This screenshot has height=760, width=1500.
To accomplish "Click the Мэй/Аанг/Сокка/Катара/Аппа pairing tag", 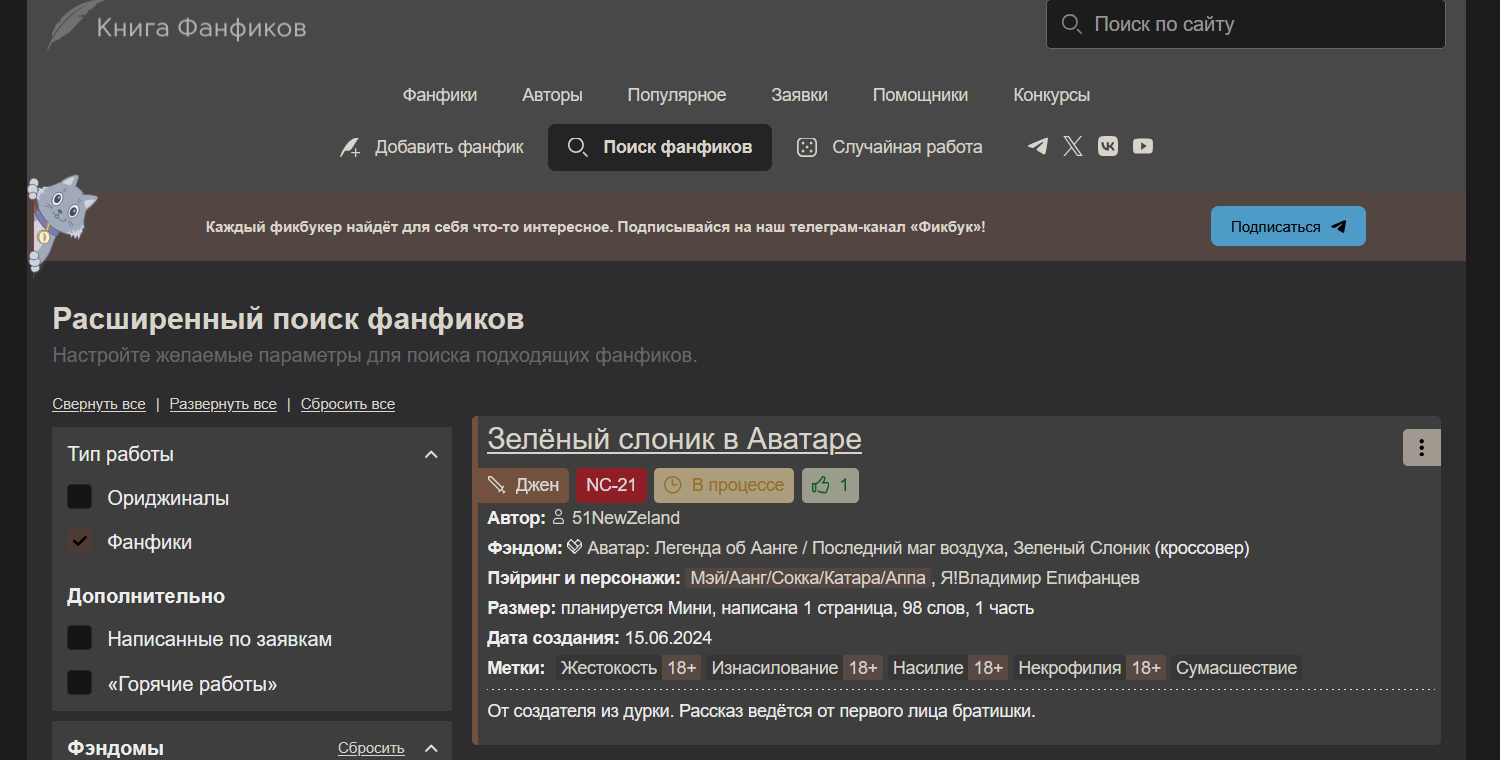I will (809, 578).
